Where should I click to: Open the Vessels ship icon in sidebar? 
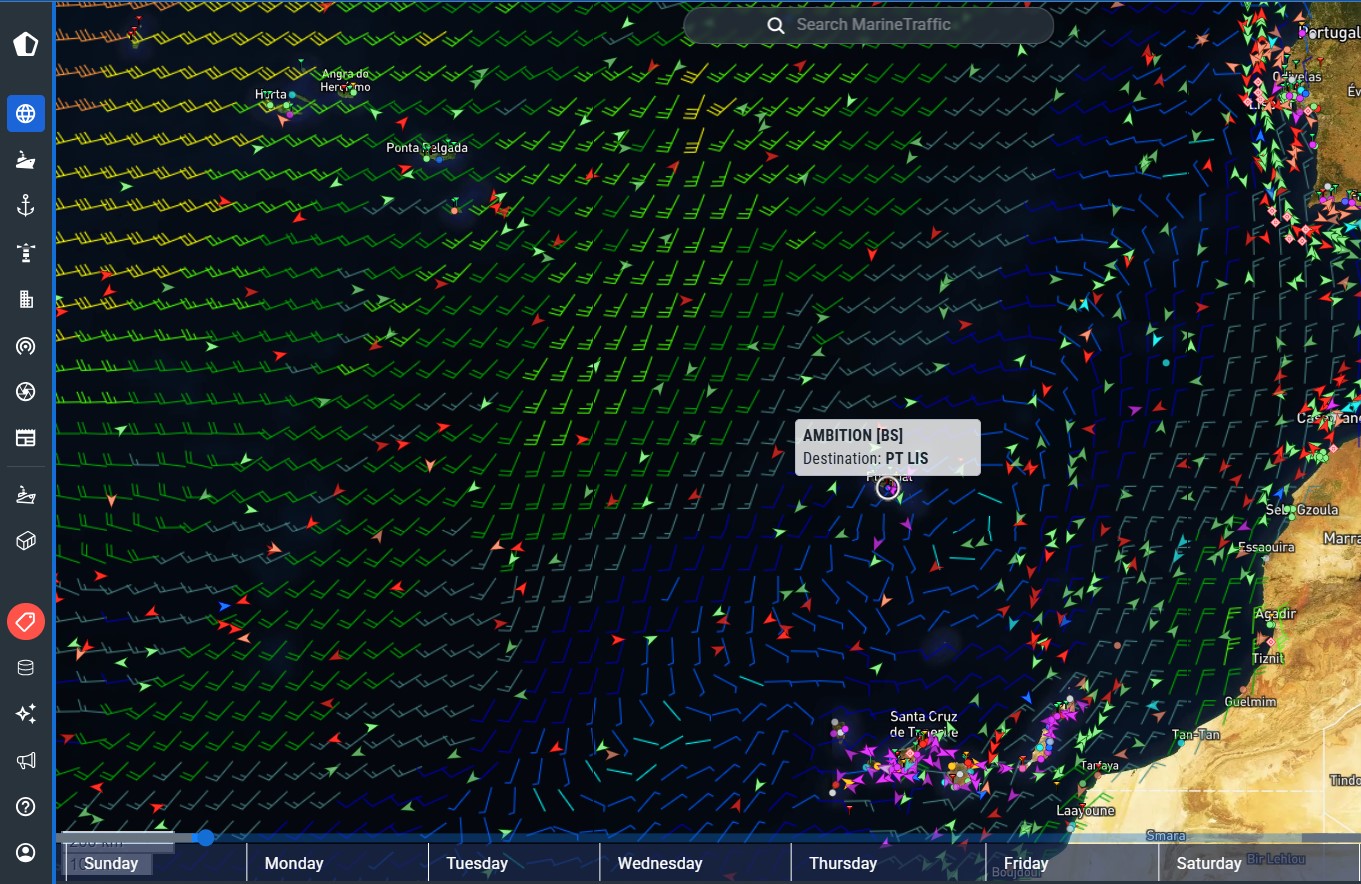click(x=26, y=160)
